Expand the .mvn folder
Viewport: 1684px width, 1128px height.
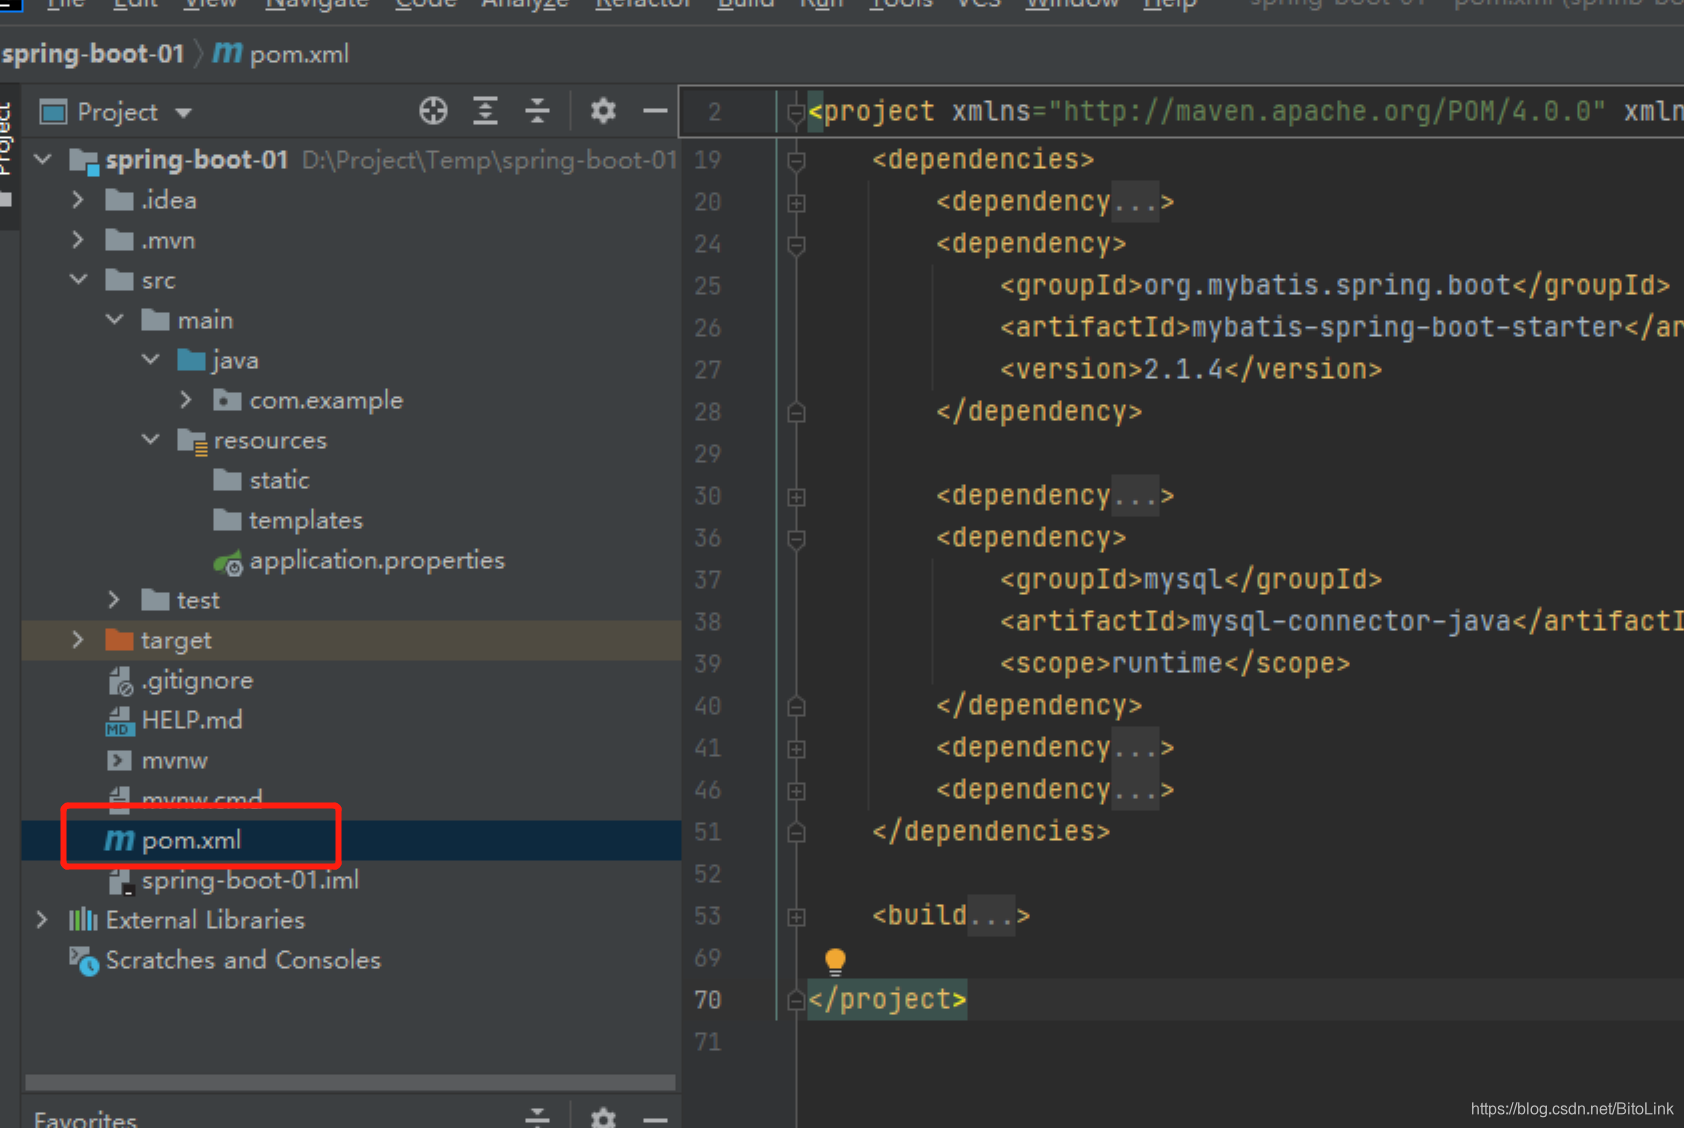click(79, 240)
